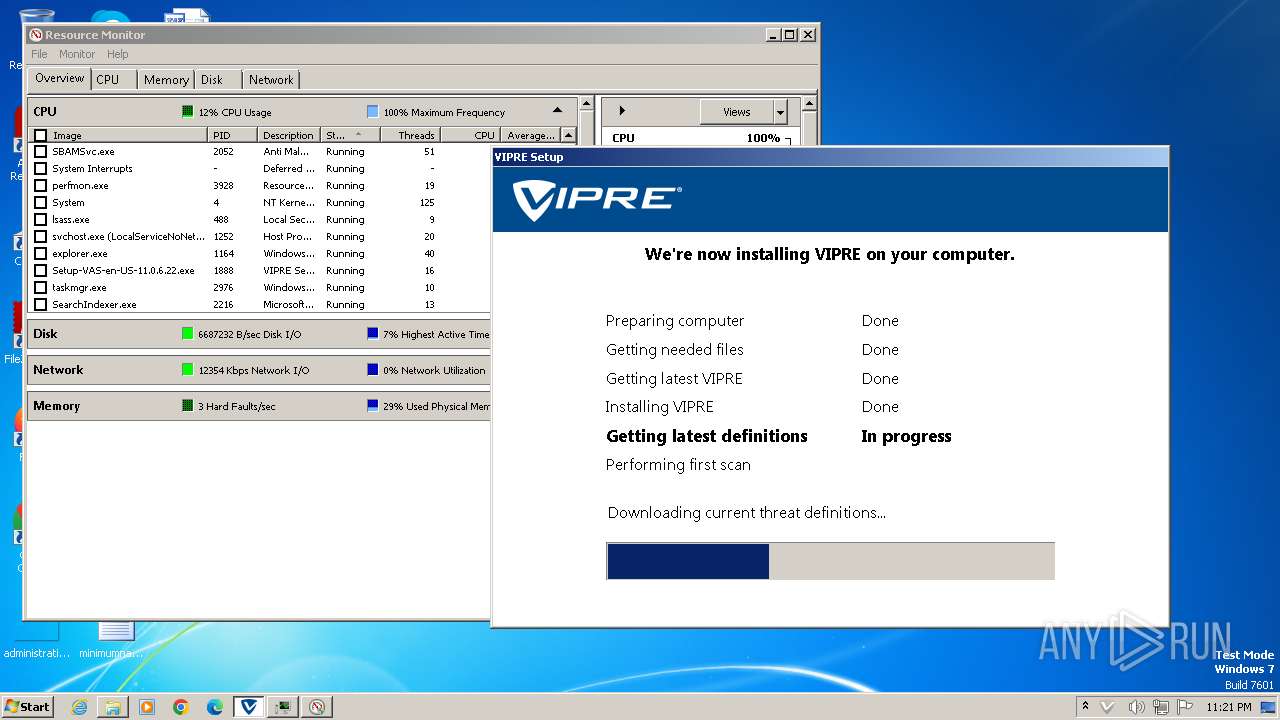Switch to VIPRE Setup taskbar button

tap(249, 707)
